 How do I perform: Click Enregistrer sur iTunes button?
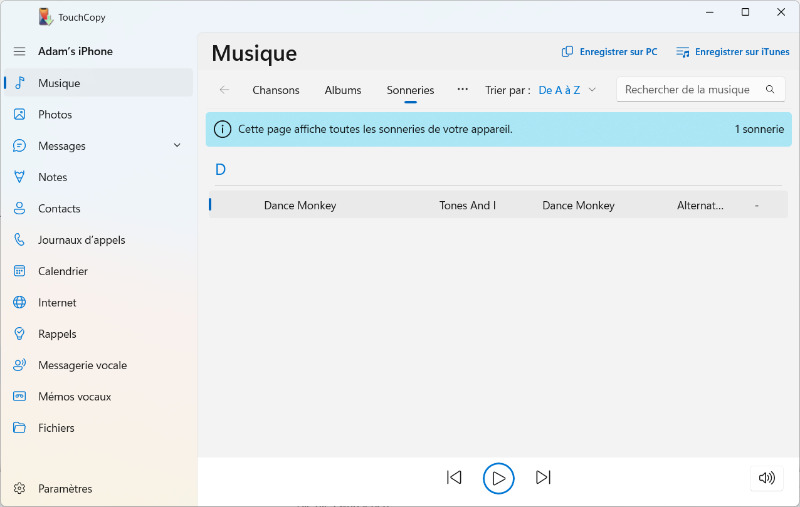(x=732, y=52)
